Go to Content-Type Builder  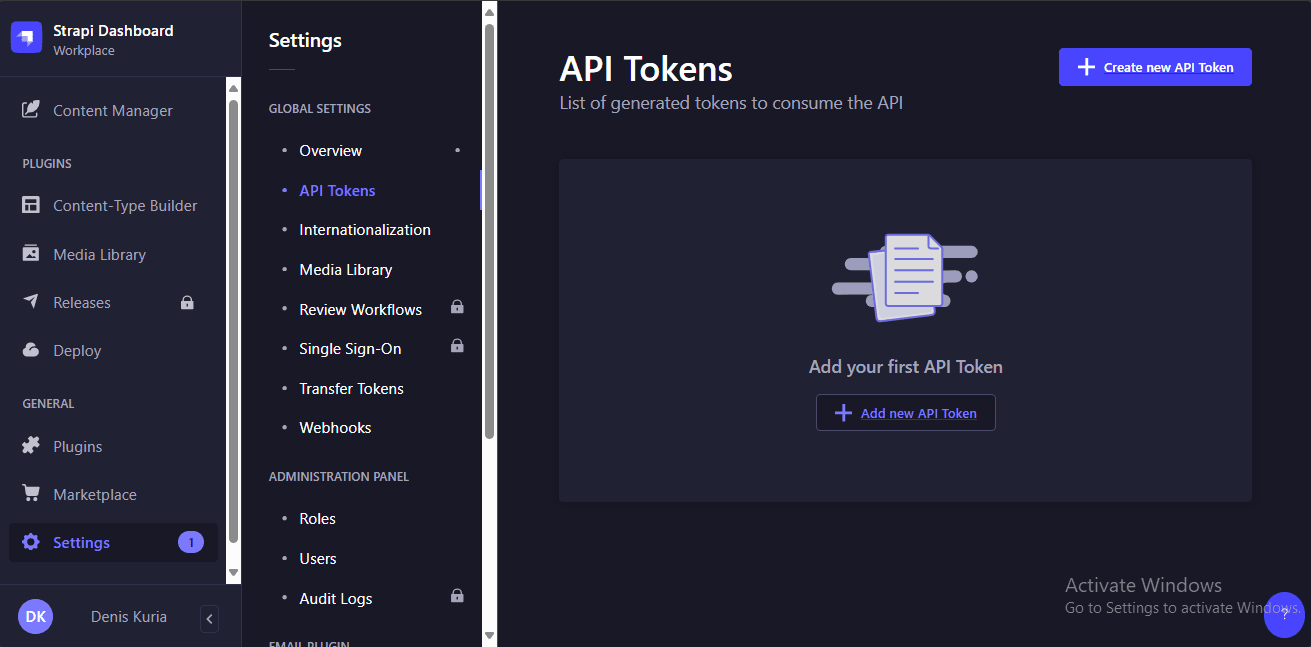coord(125,205)
